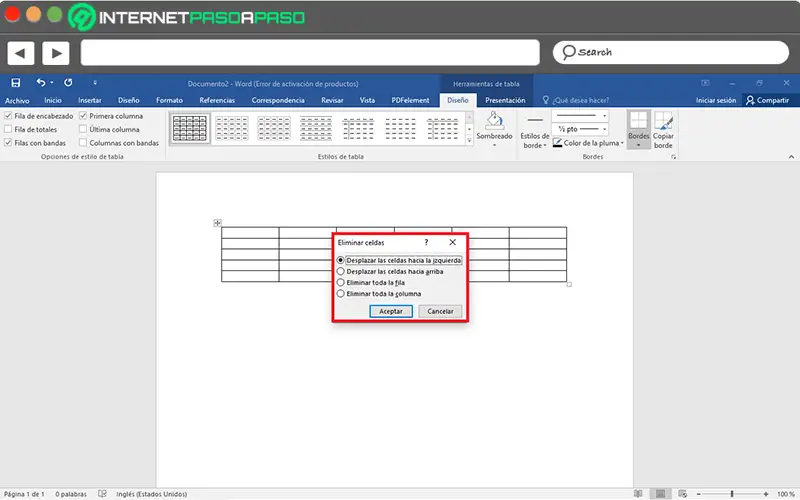Click Iniciar sesión link
The height and width of the screenshot is (500, 800).
click(x=716, y=101)
